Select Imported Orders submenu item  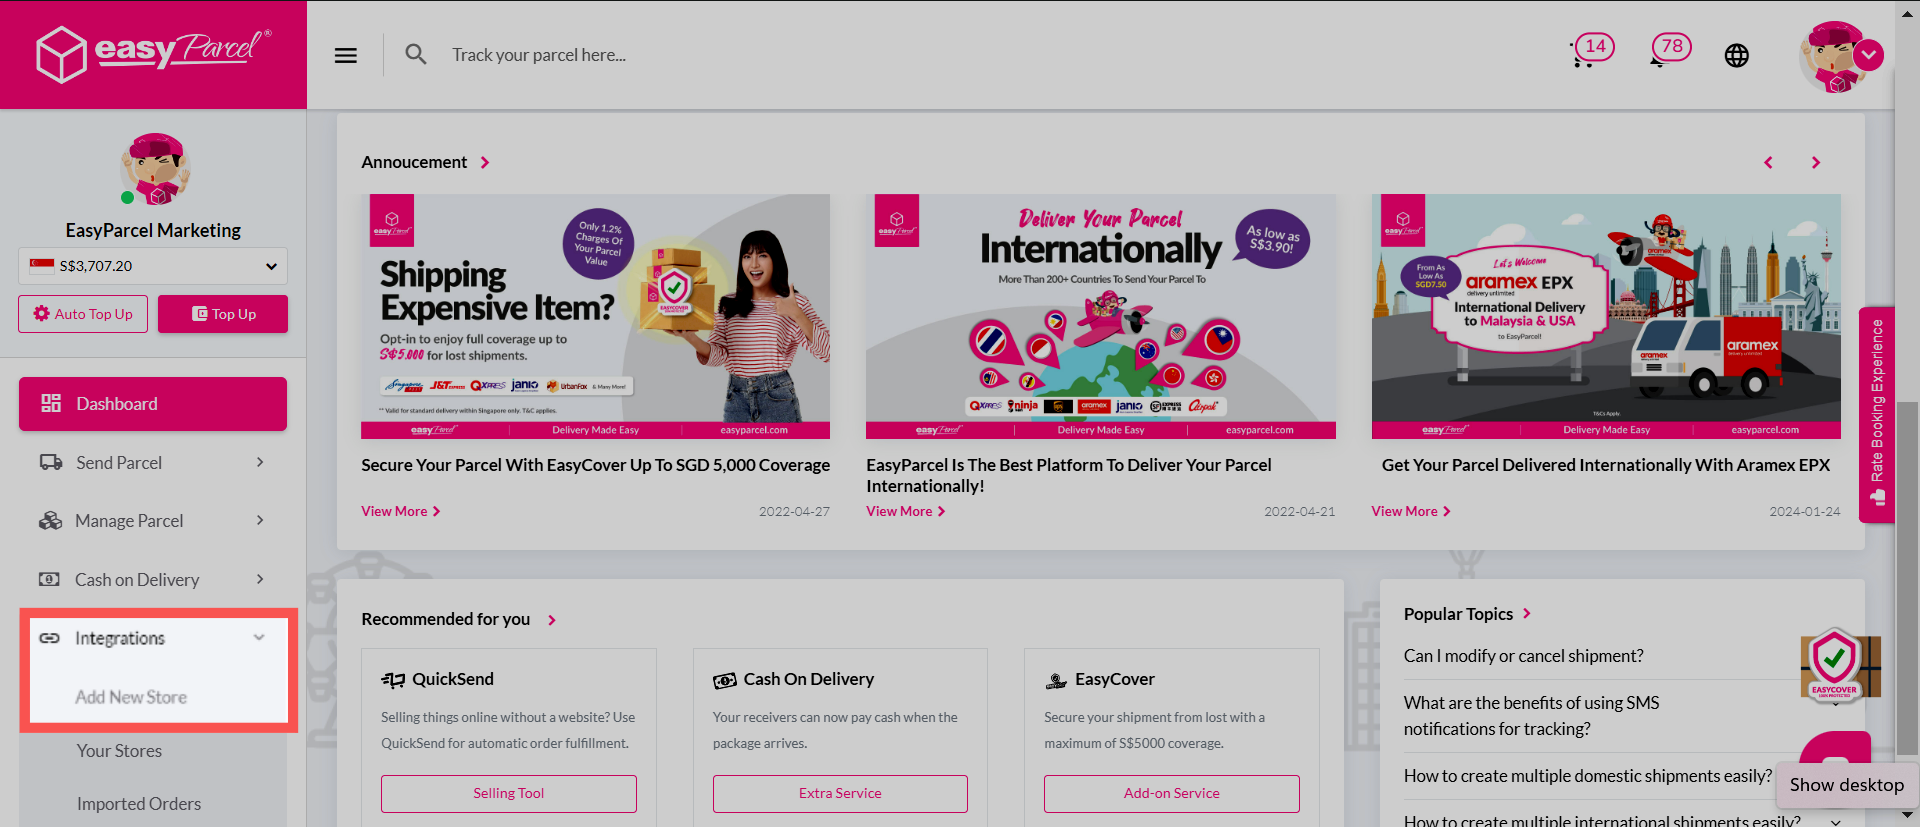139,804
